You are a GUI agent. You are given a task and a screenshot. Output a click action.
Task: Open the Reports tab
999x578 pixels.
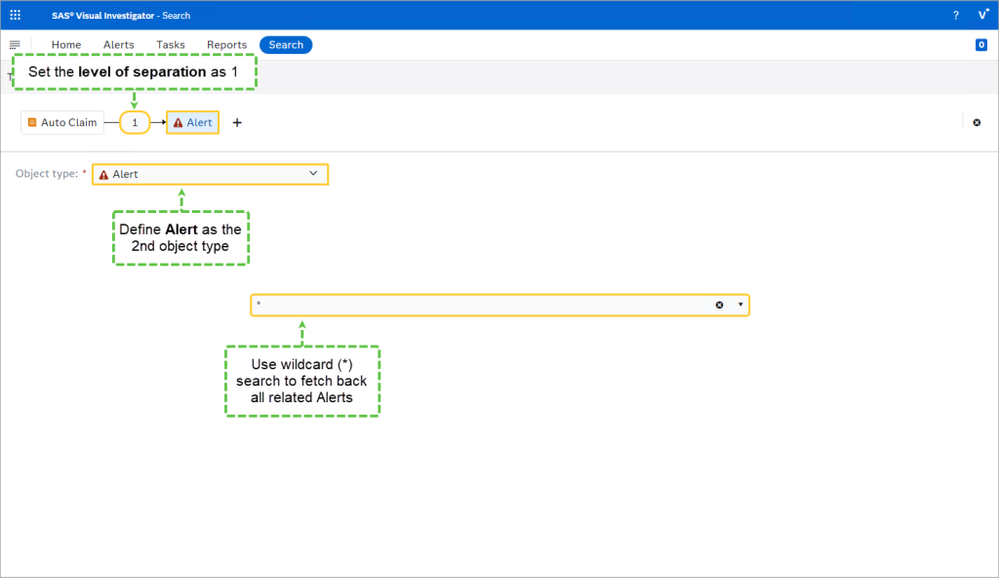point(226,45)
